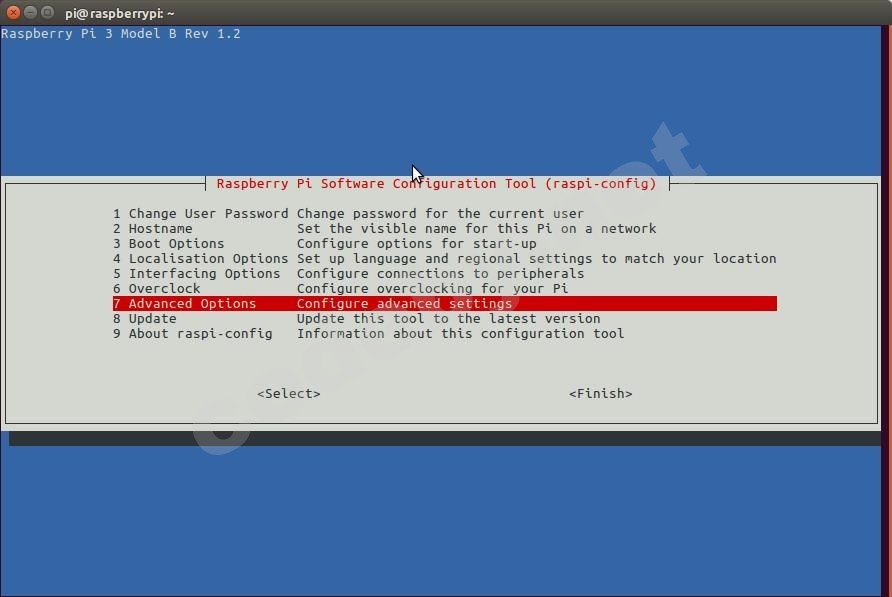
Task: Select highlighted Advanced Options row
Action: (x=444, y=303)
